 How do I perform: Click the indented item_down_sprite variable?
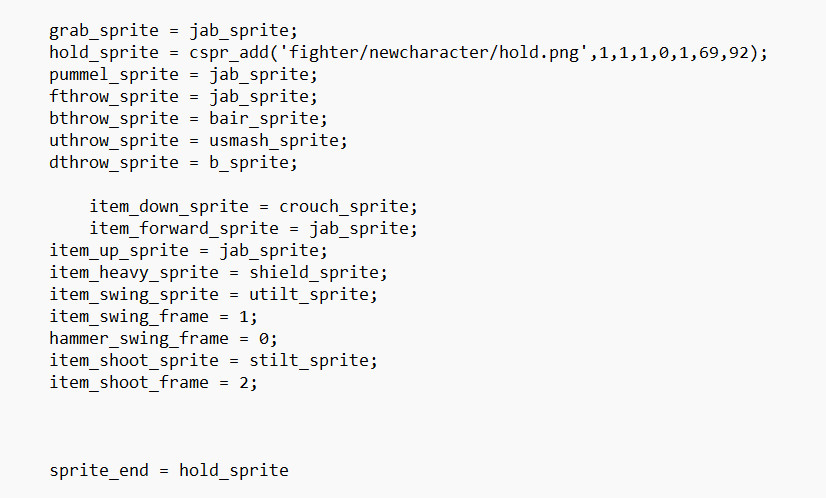click(168, 207)
